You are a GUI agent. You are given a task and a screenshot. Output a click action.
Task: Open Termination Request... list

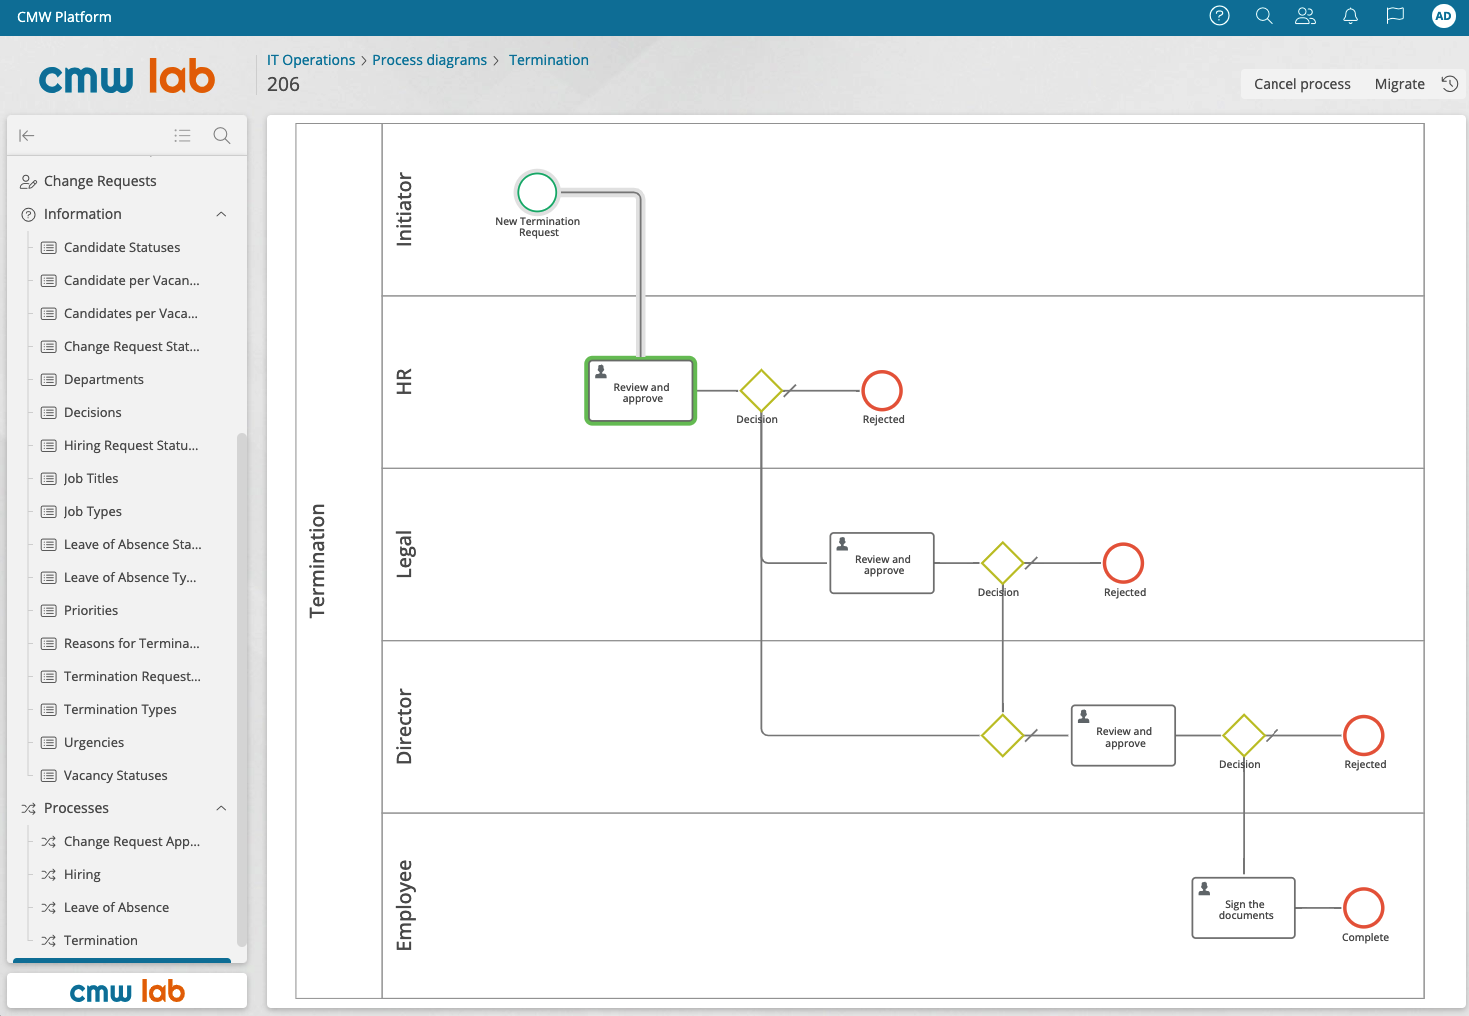tap(132, 676)
